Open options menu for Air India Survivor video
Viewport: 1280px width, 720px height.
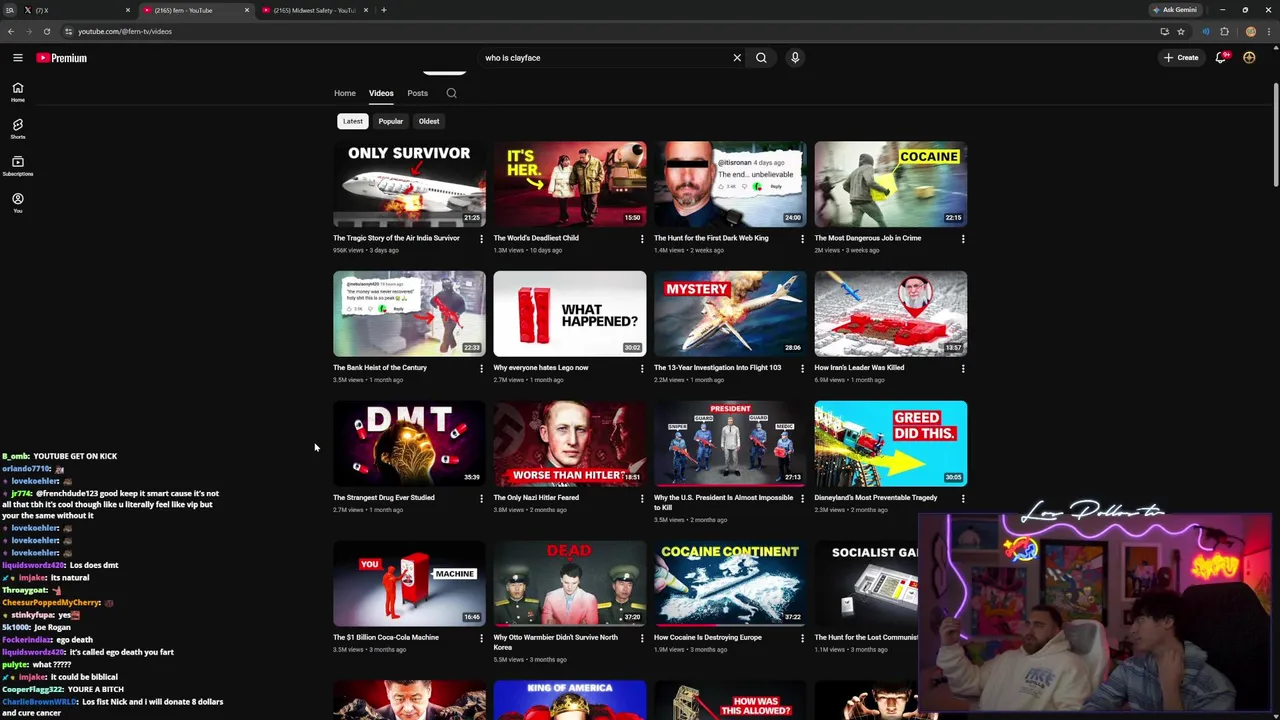[x=481, y=239]
